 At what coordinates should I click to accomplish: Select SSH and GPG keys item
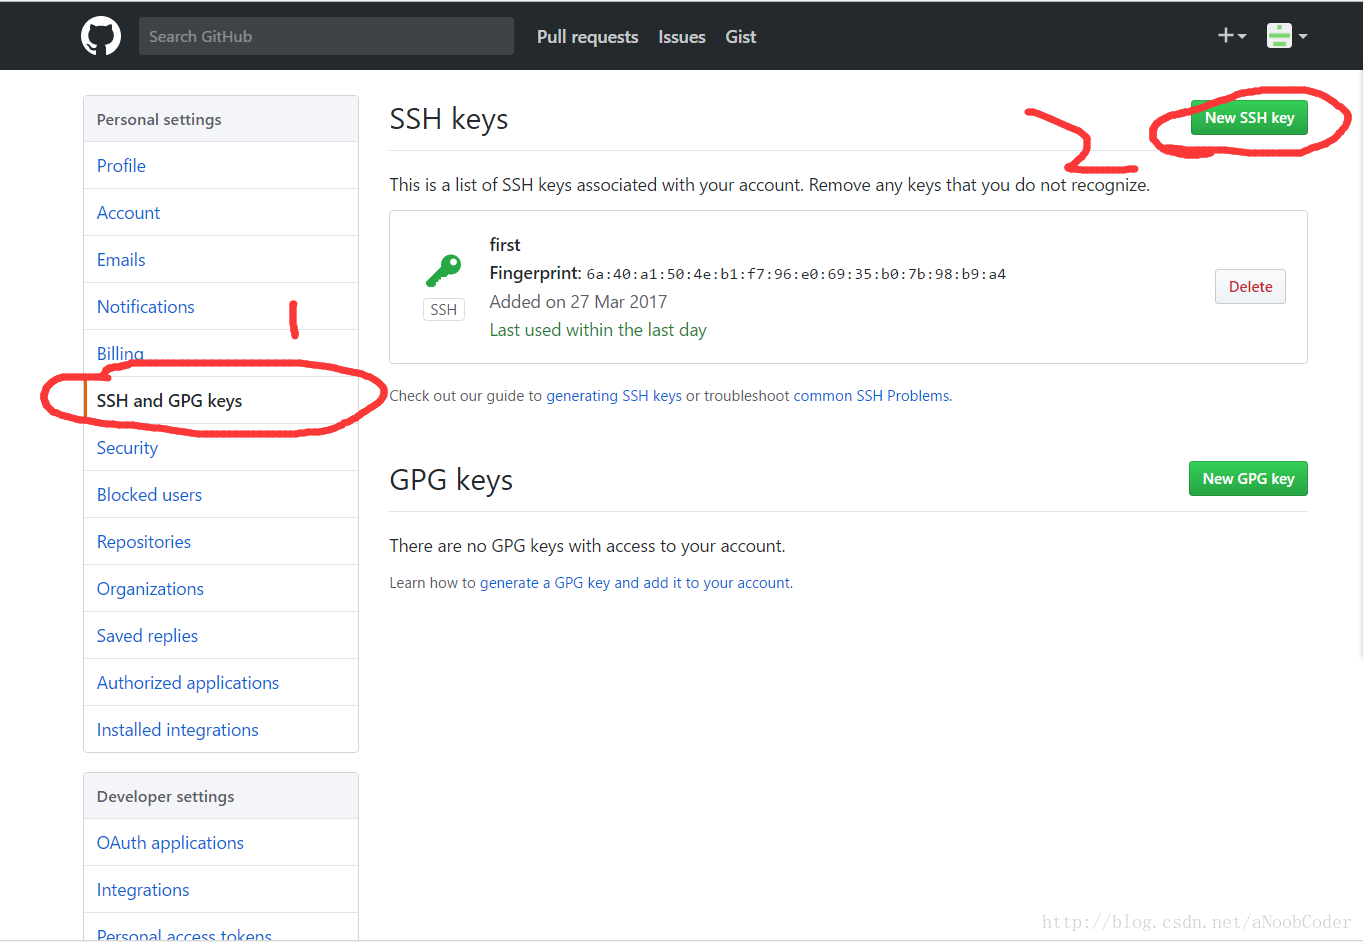[221, 401]
